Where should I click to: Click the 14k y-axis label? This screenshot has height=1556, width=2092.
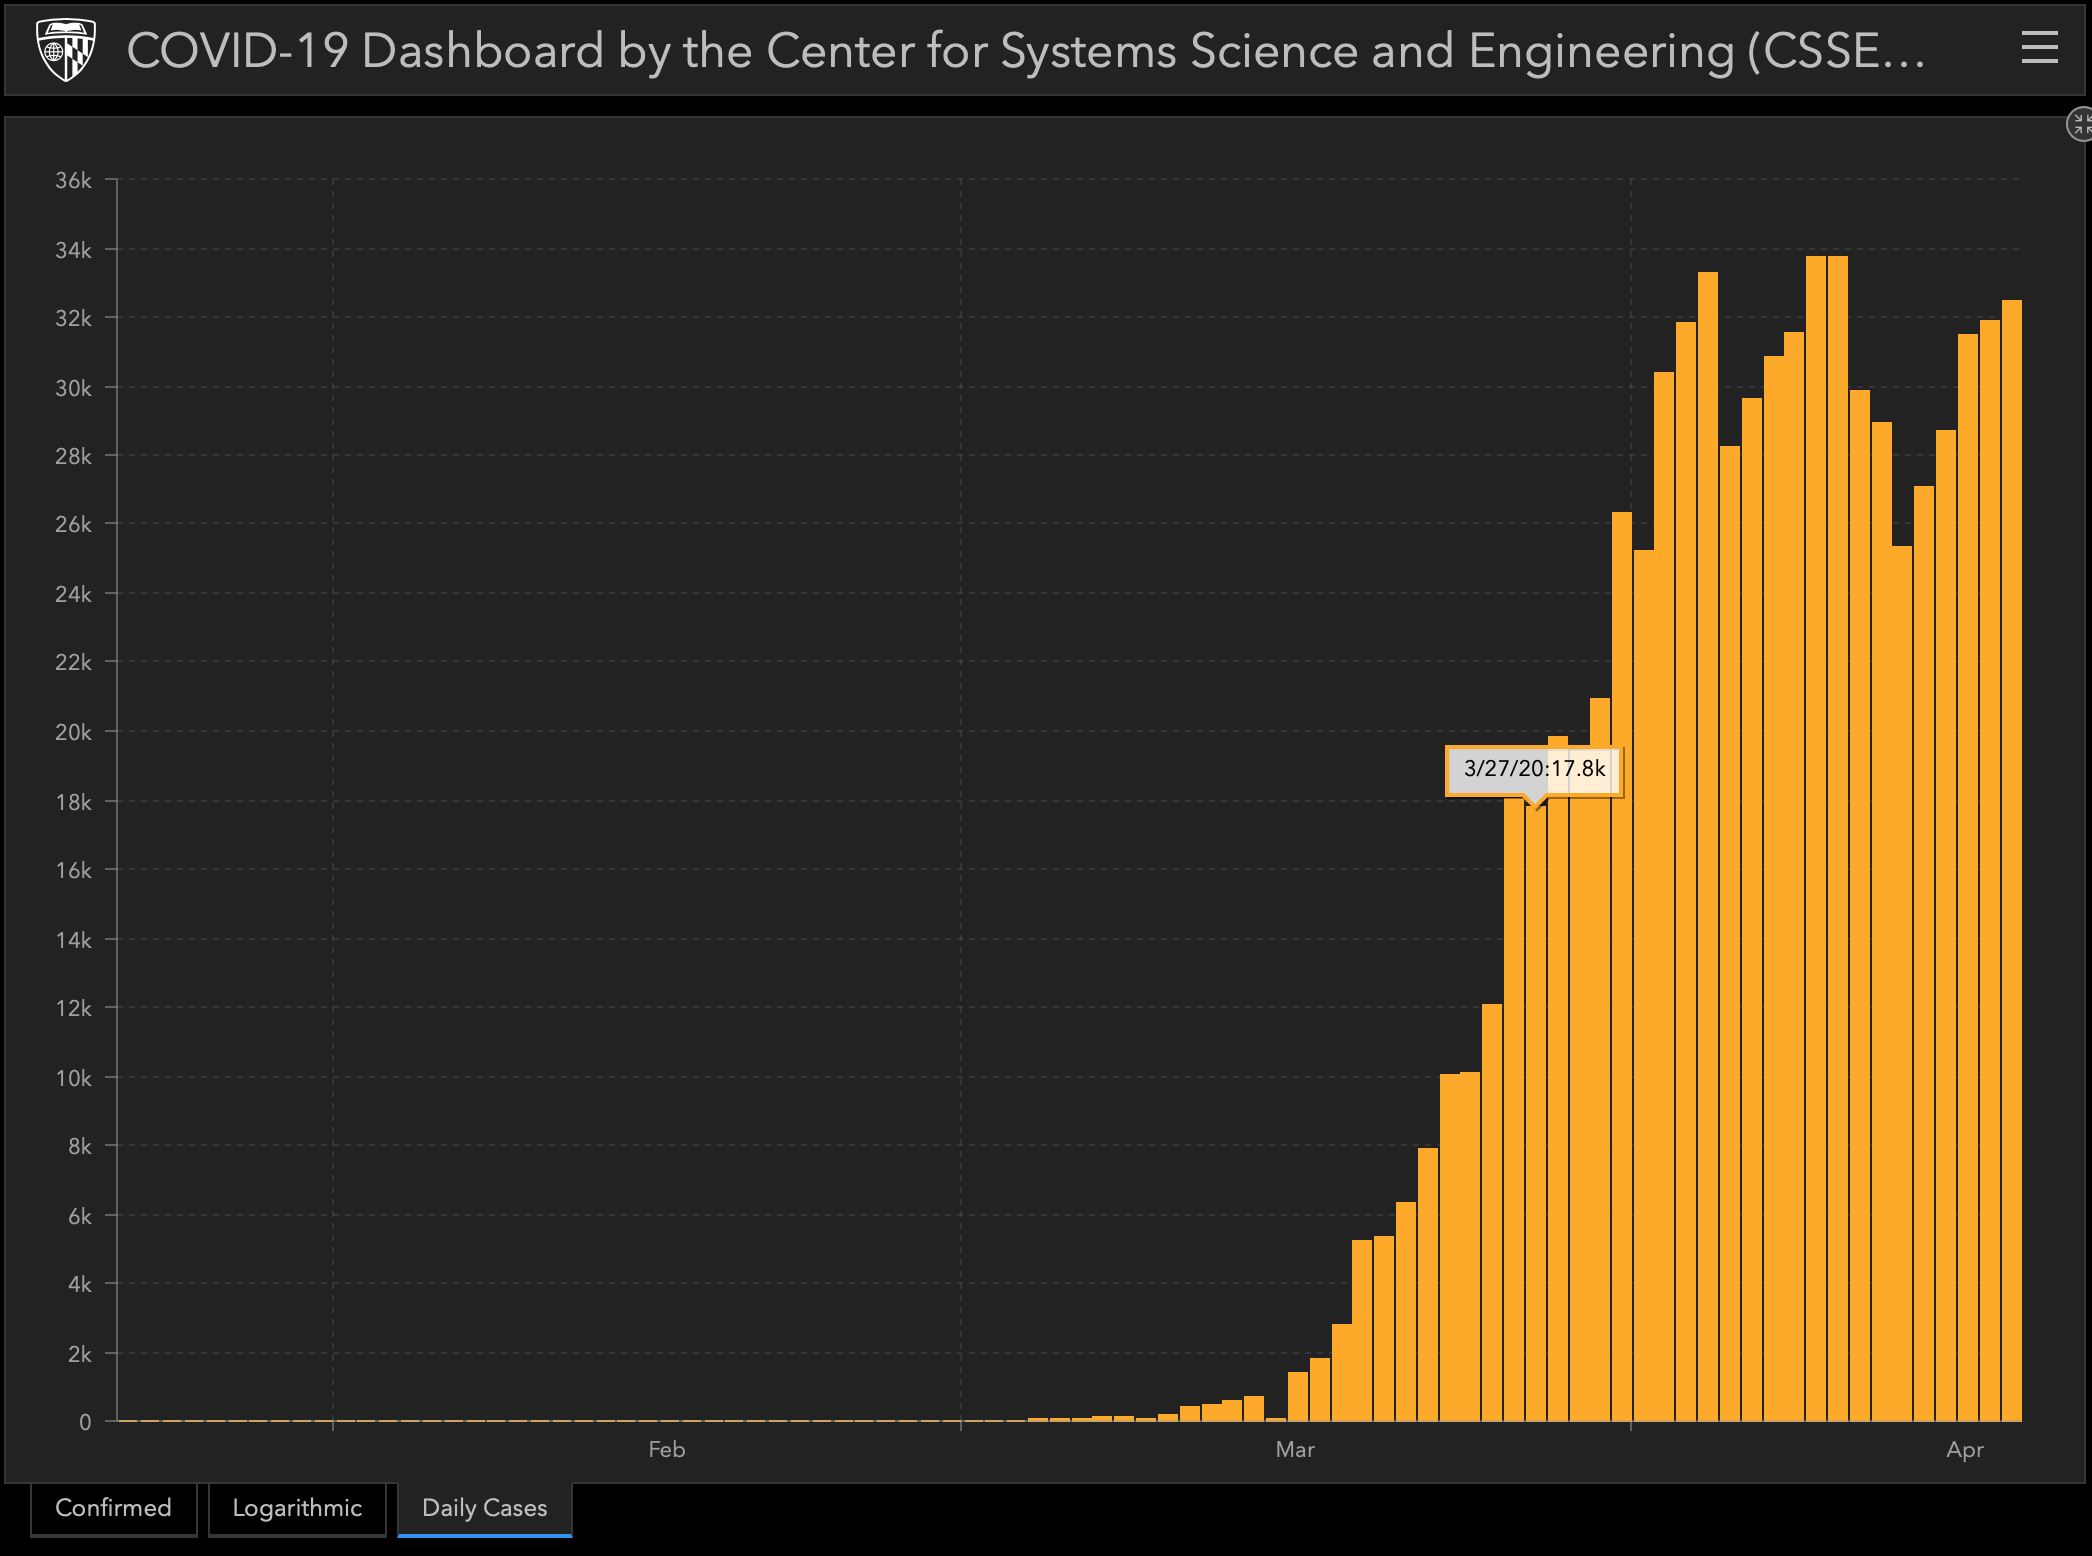click(73, 940)
